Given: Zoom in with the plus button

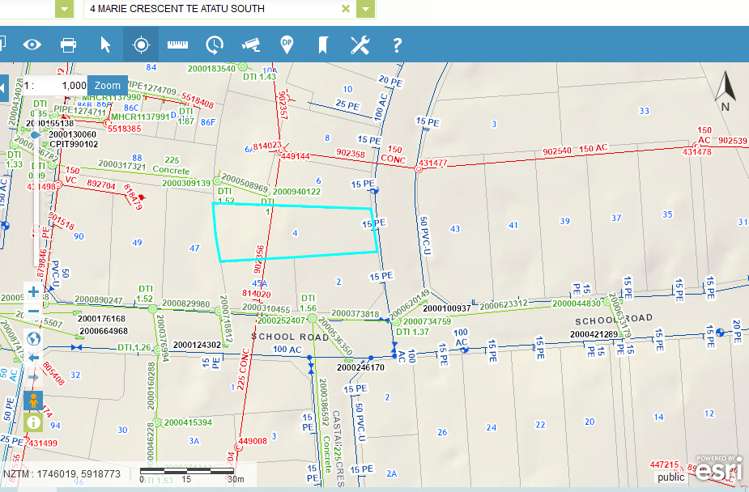Looking at the screenshot, I should pos(34,293).
